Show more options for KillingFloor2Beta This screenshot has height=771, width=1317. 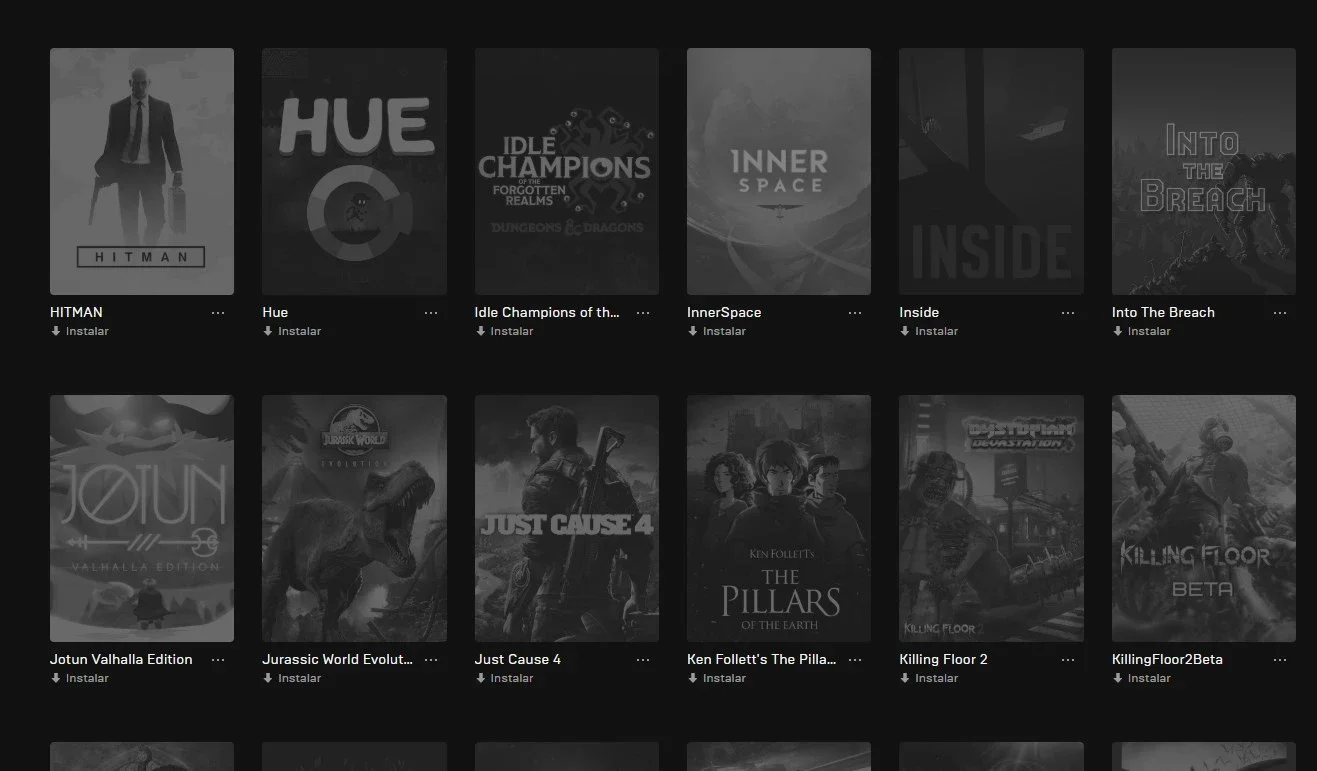coord(1280,660)
